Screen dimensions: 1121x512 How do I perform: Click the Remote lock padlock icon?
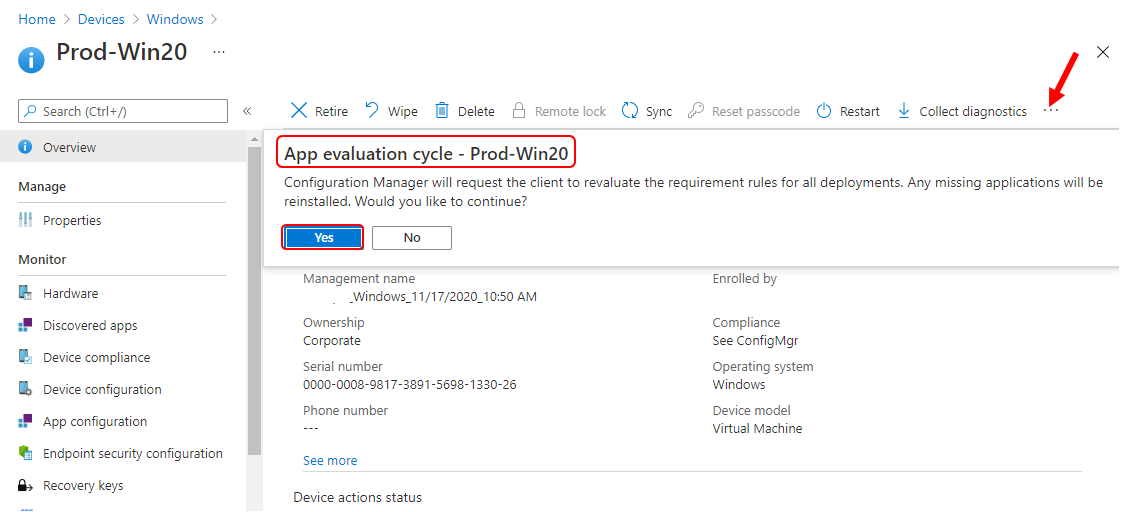519,110
